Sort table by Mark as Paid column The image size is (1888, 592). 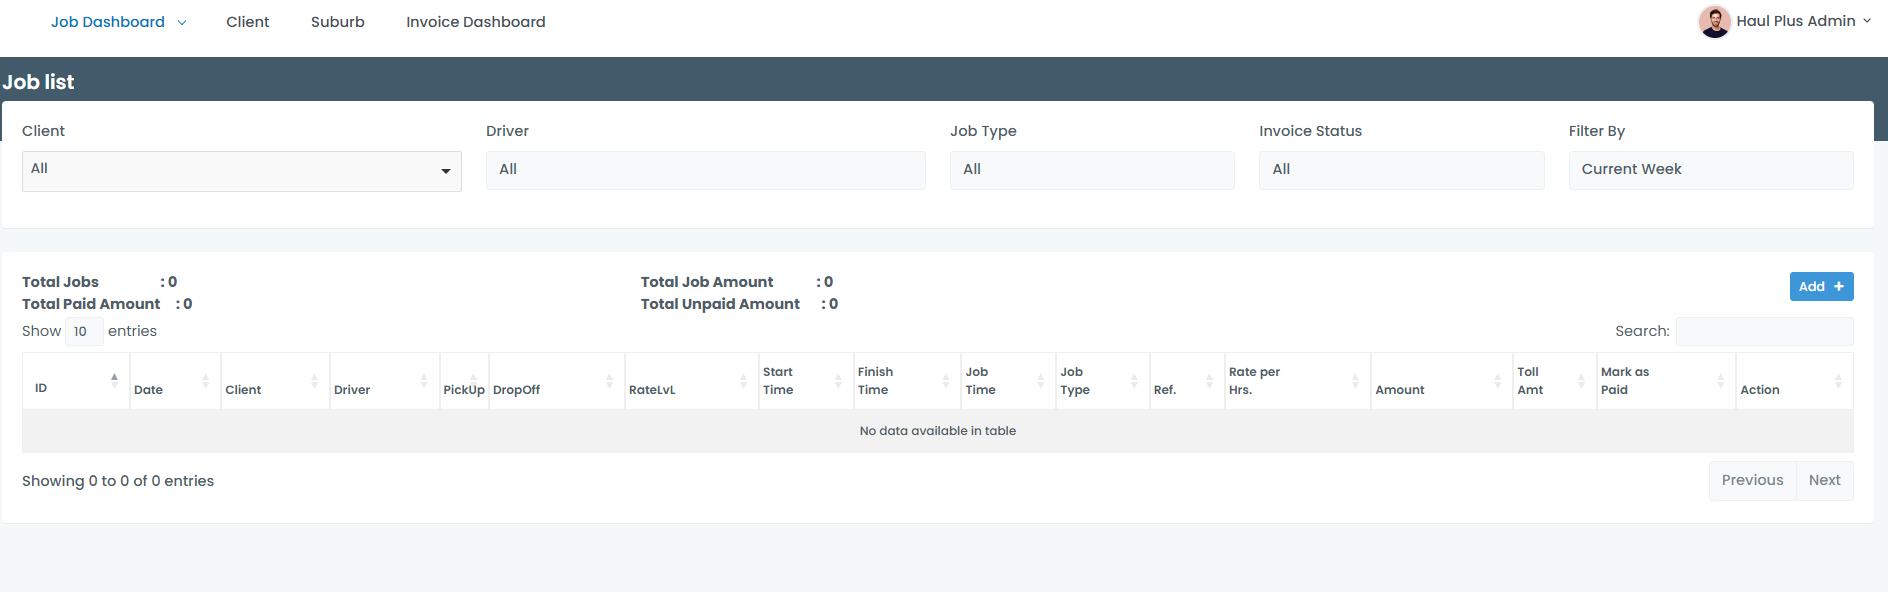coord(1666,381)
